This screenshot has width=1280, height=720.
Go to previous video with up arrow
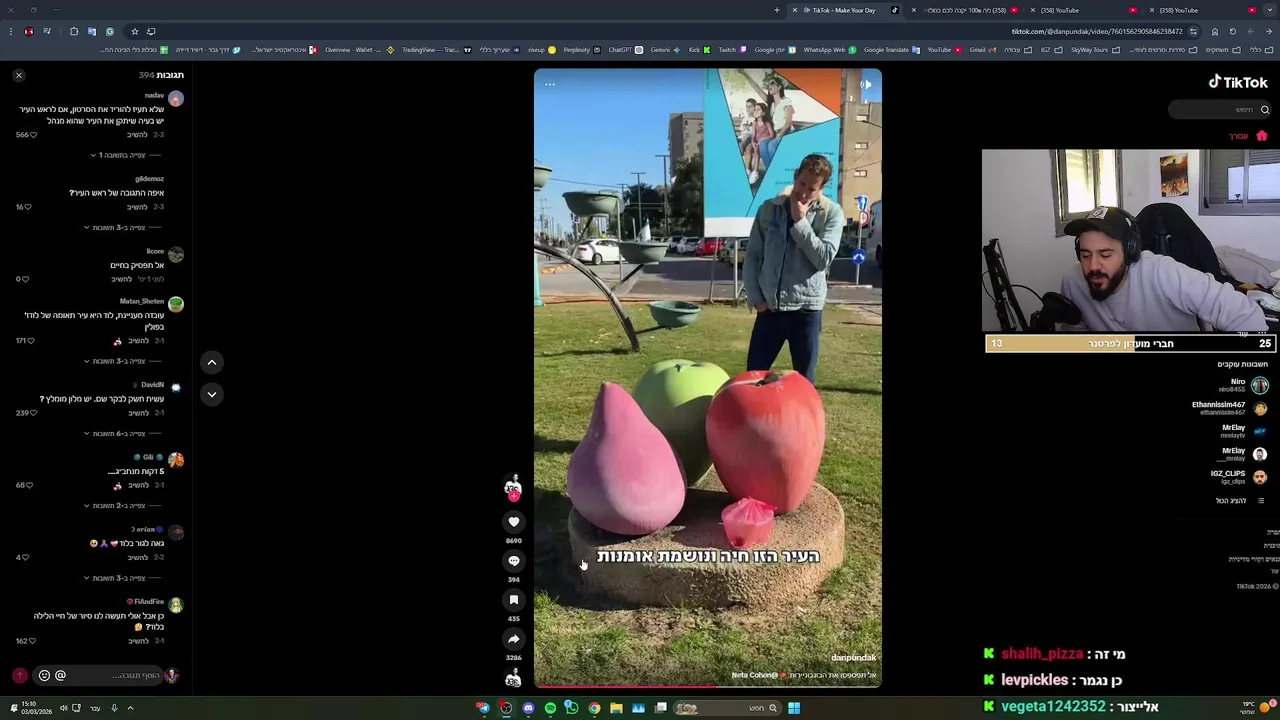pos(212,362)
